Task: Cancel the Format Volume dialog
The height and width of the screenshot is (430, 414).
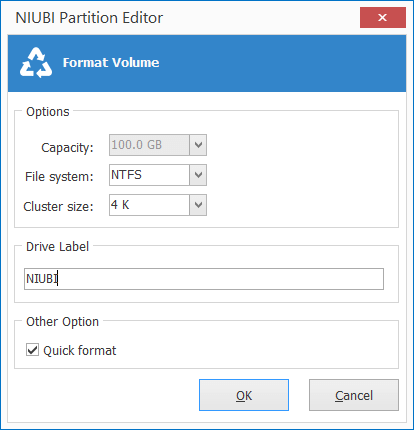Action: [x=354, y=395]
